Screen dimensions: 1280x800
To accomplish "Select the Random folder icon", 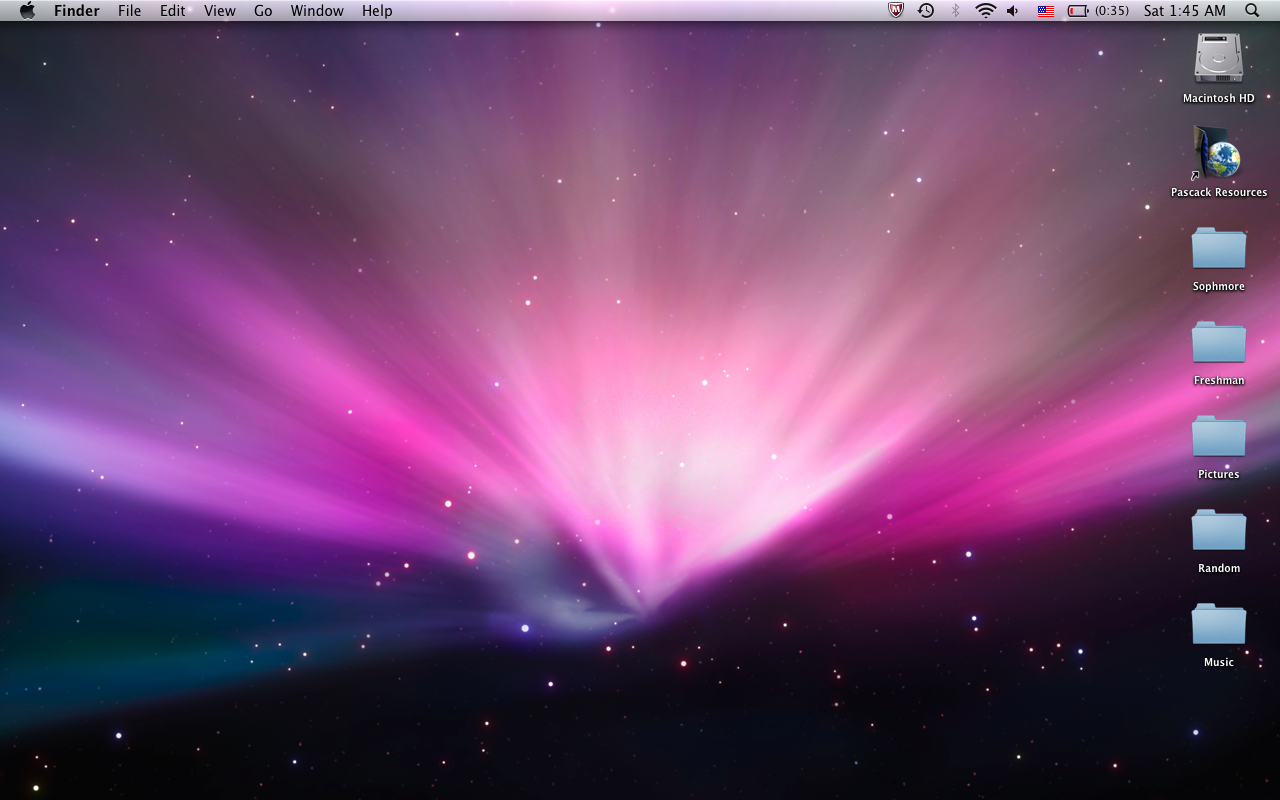I will (x=1219, y=530).
